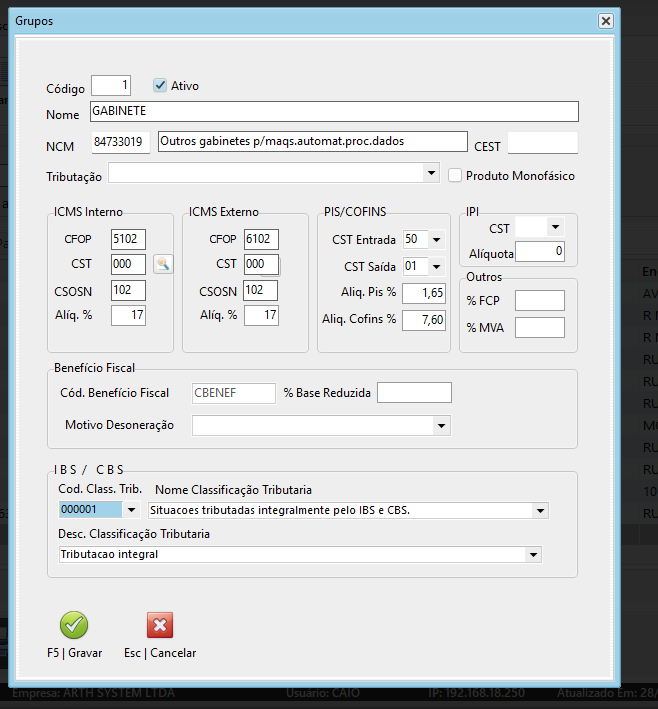658x709 pixels.
Task: Uncheck the Ativo checkbox
Action: pyautogui.click(x=160, y=86)
